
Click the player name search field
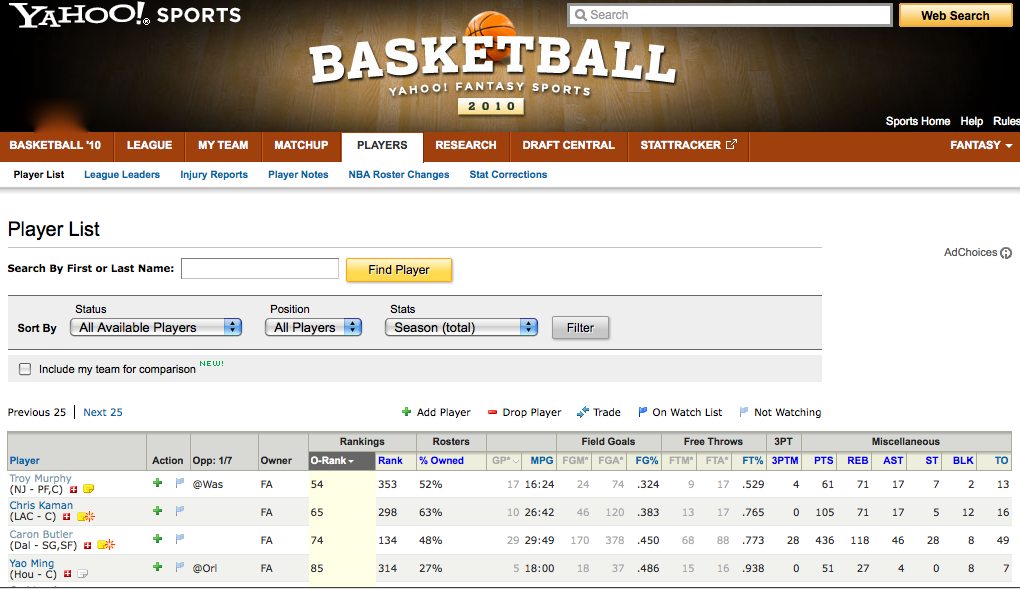coord(260,268)
